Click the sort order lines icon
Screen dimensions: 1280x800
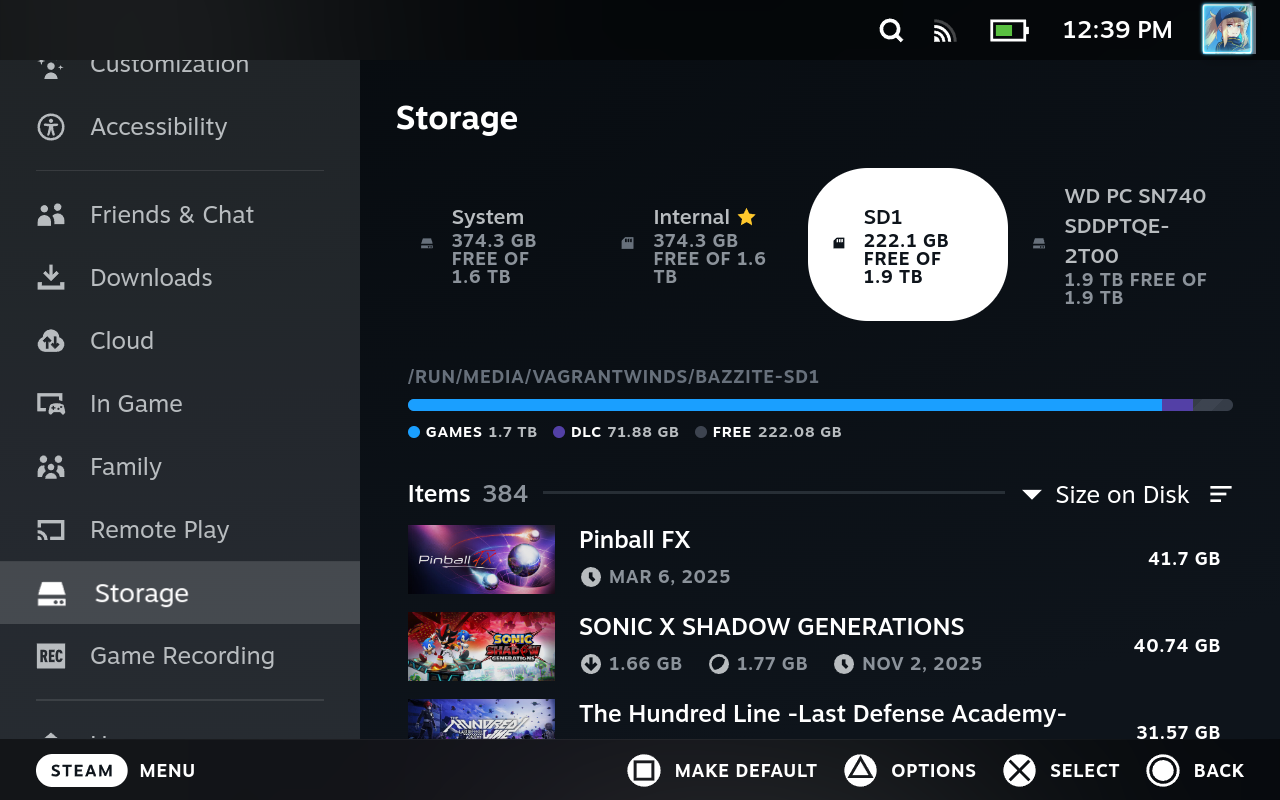coord(1220,494)
